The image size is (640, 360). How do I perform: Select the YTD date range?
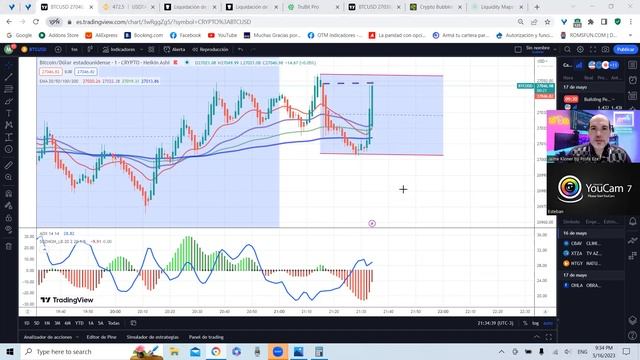pyautogui.click(x=79, y=323)
